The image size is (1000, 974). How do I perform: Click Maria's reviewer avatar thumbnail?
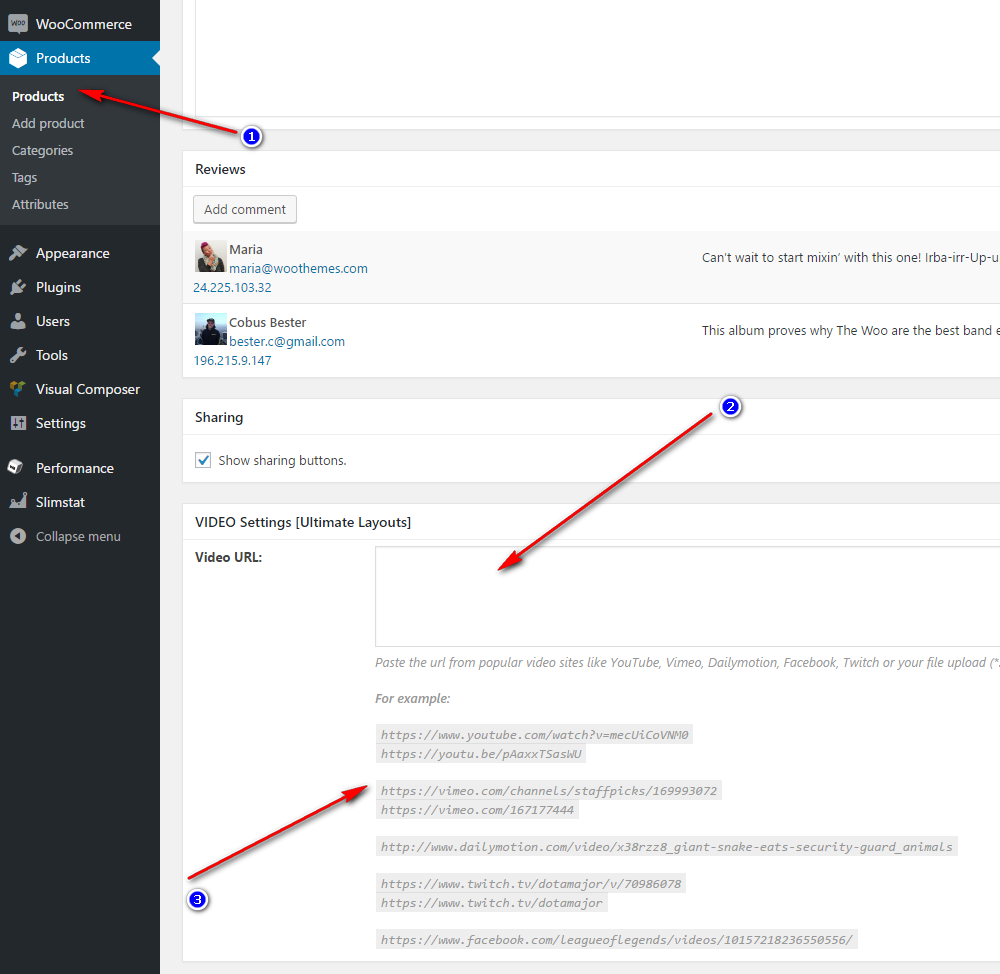point(210,257)
